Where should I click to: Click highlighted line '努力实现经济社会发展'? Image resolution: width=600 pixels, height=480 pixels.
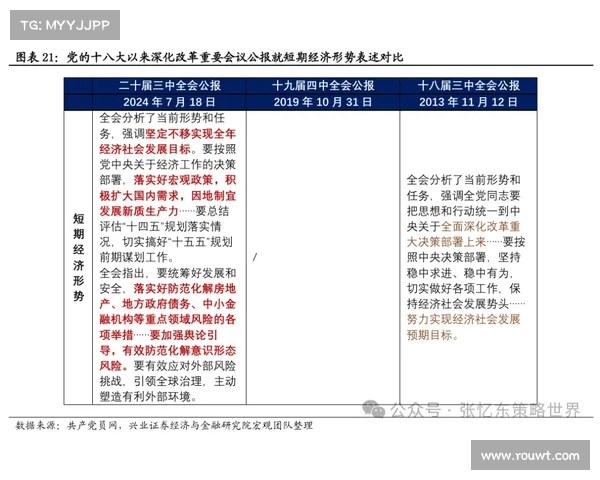[463, 319]
